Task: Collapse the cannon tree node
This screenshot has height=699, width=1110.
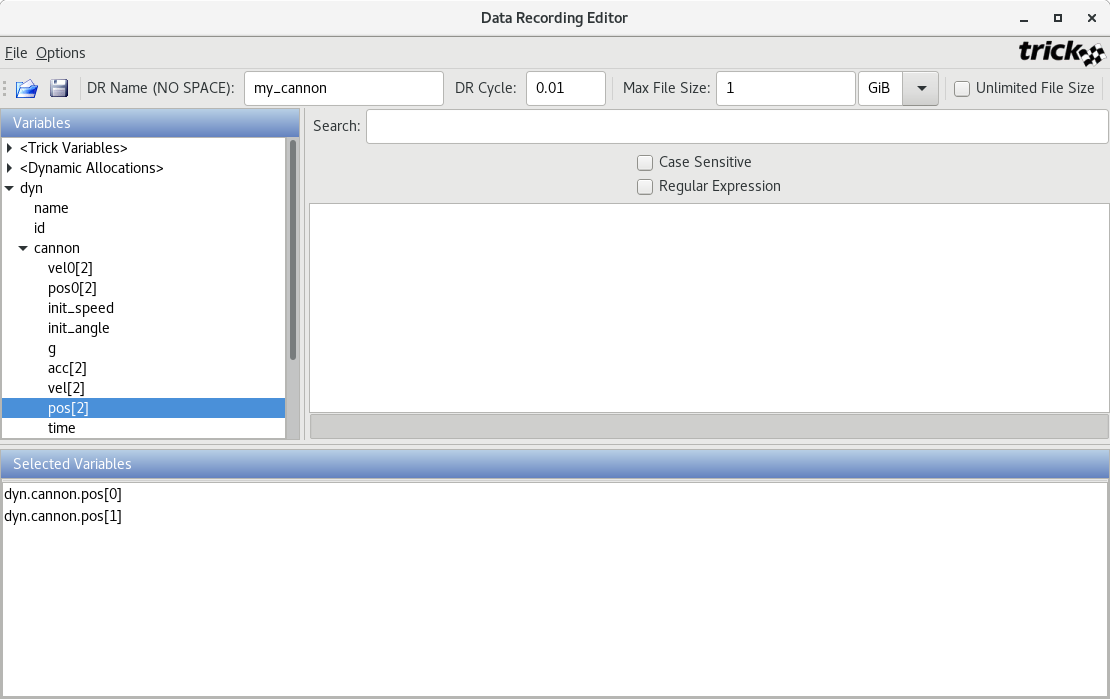Action: [23, 249]
